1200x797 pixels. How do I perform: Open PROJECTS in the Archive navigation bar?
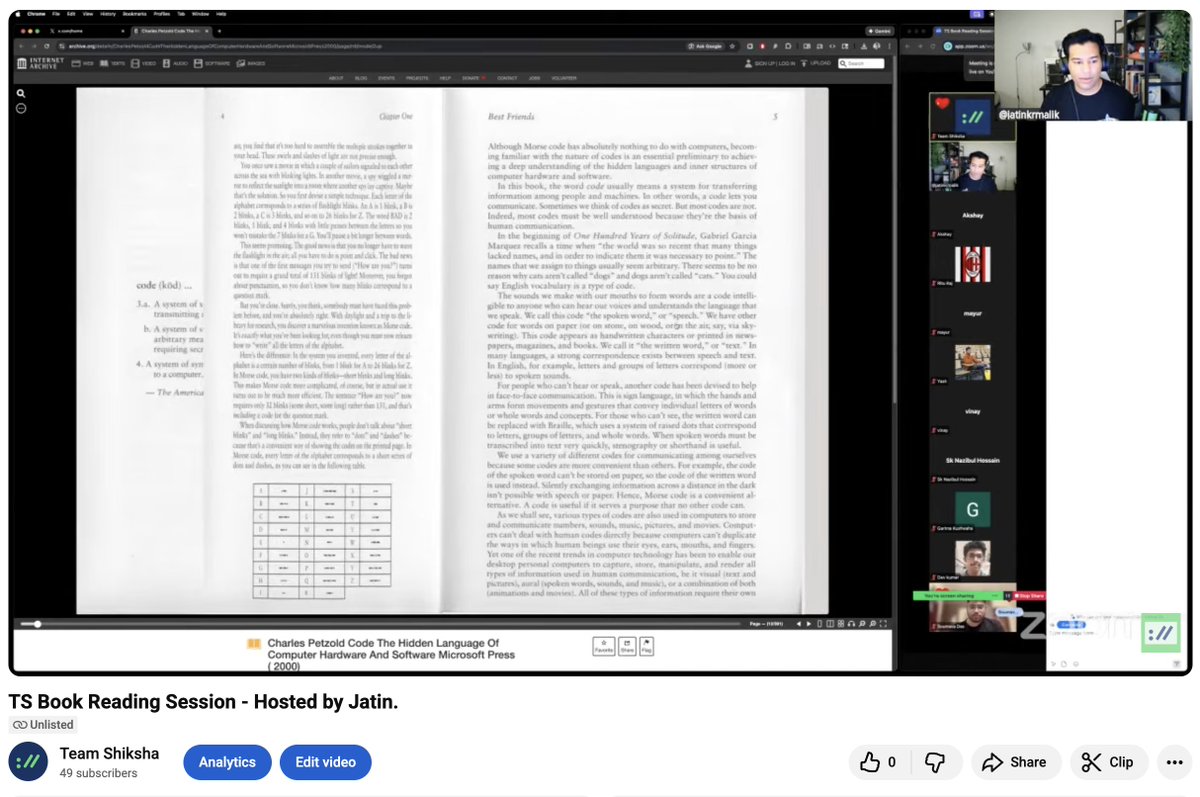coord(417,78)
